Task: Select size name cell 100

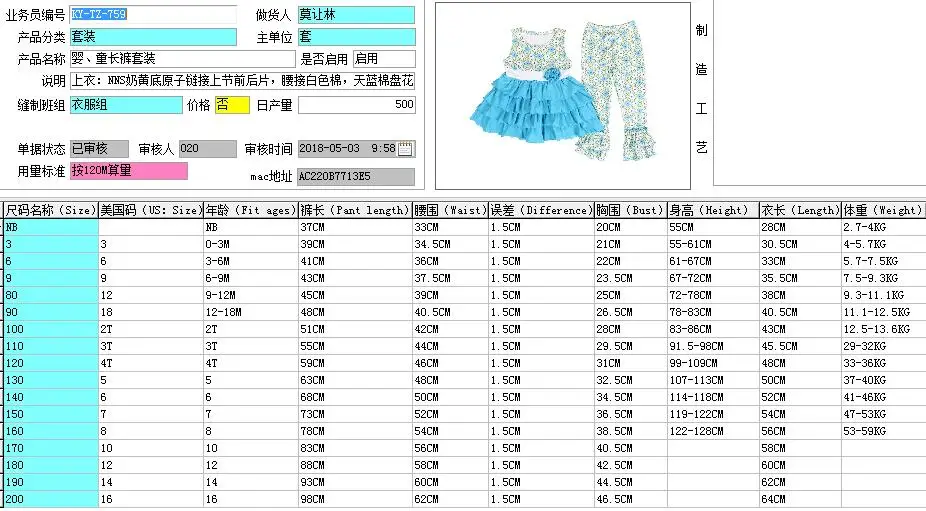Action: coord(51,330)
